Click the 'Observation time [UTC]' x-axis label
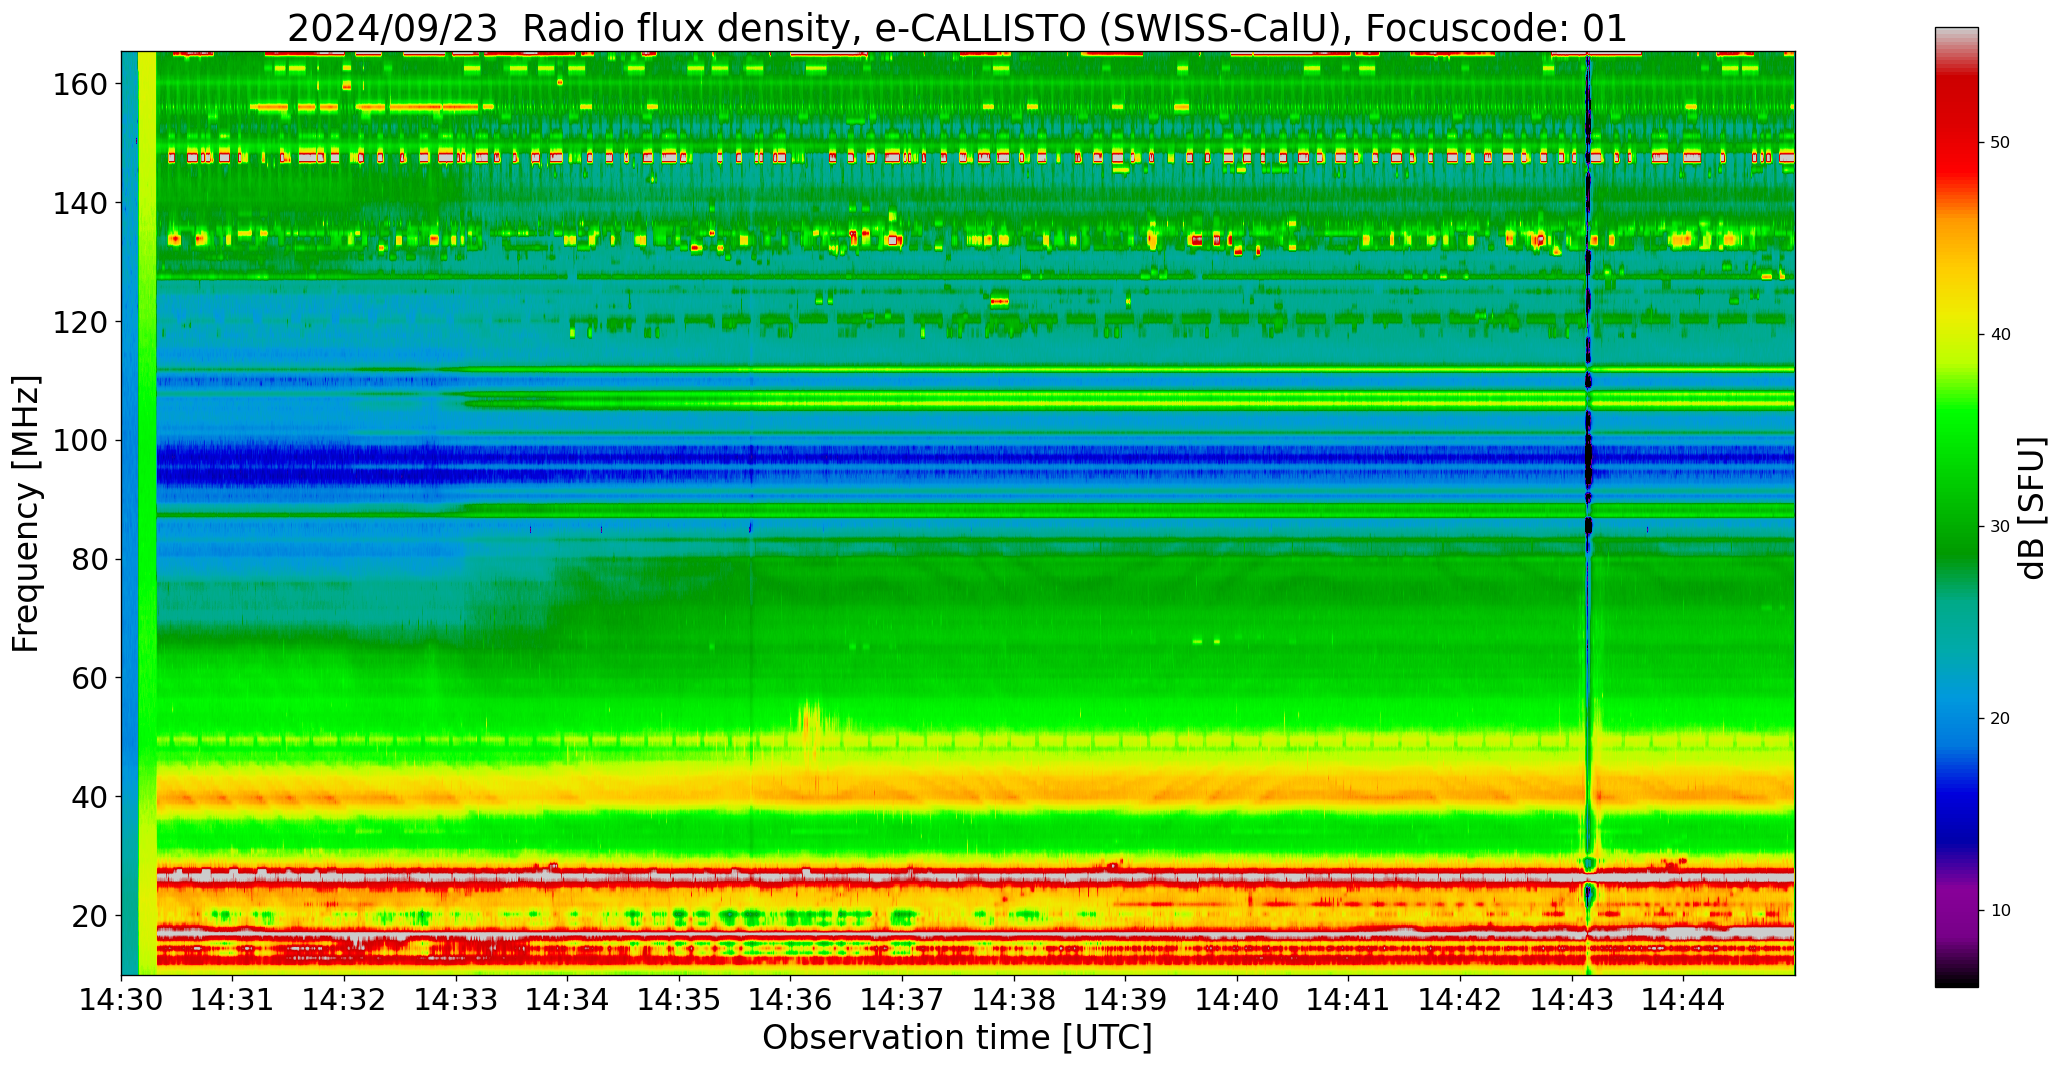2062x1067 pixels. tap(957, 1037)
